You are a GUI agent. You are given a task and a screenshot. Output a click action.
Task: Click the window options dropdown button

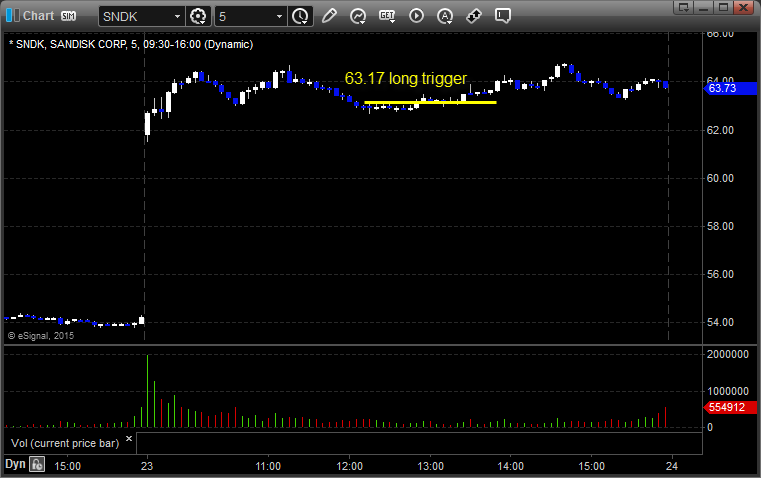click(x=684, y=7)
